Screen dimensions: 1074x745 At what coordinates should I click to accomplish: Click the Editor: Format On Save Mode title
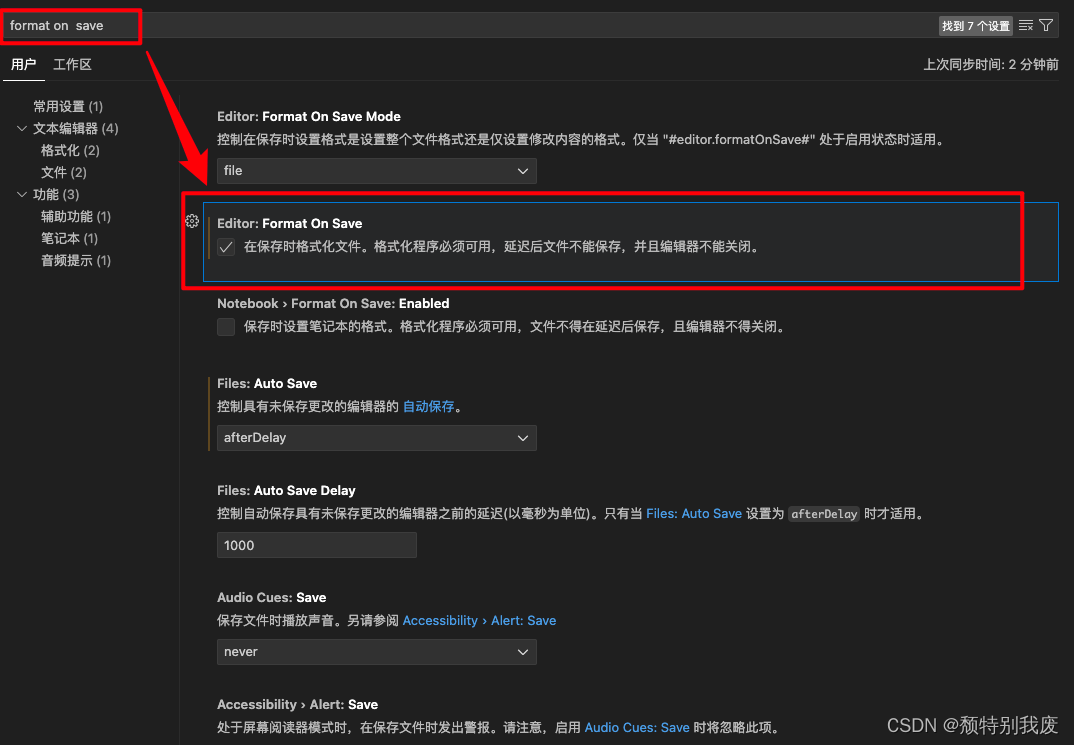(309, 116)
